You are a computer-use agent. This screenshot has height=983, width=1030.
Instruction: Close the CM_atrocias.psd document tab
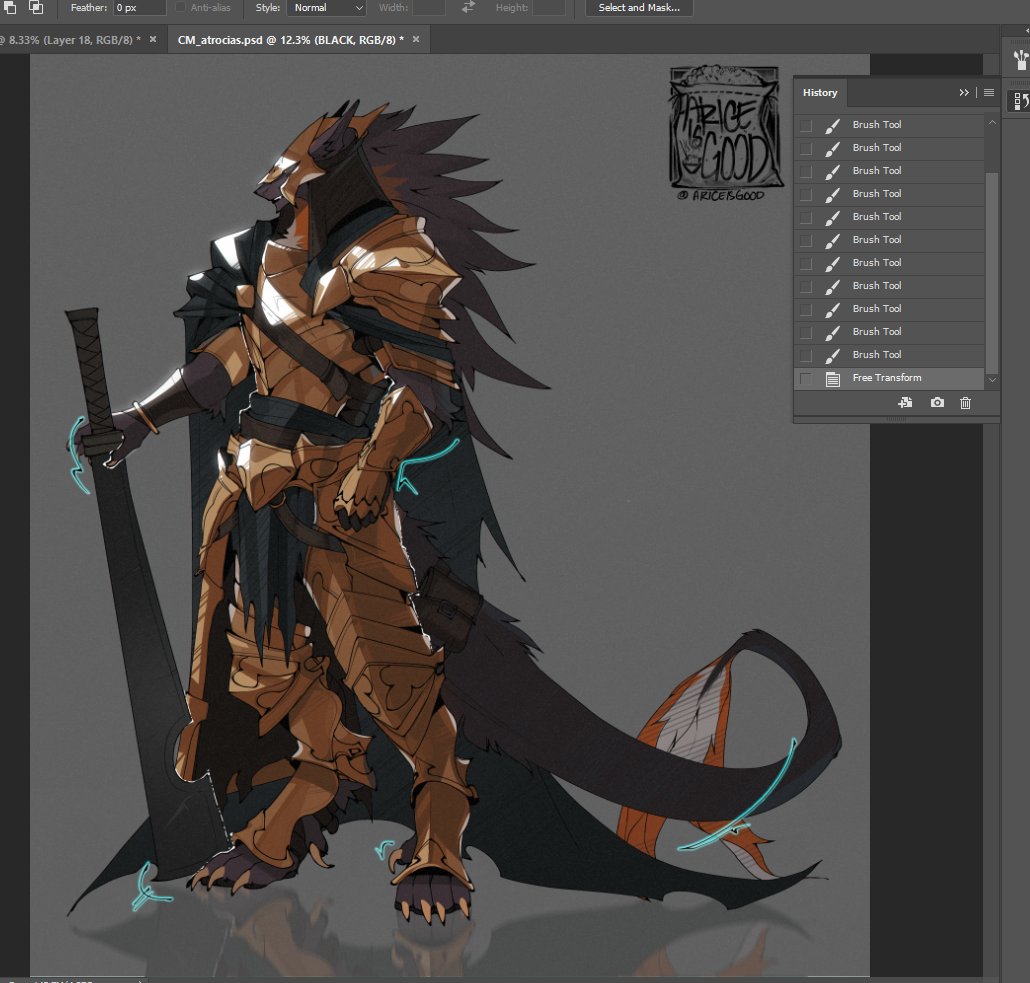tap(416, 39)
